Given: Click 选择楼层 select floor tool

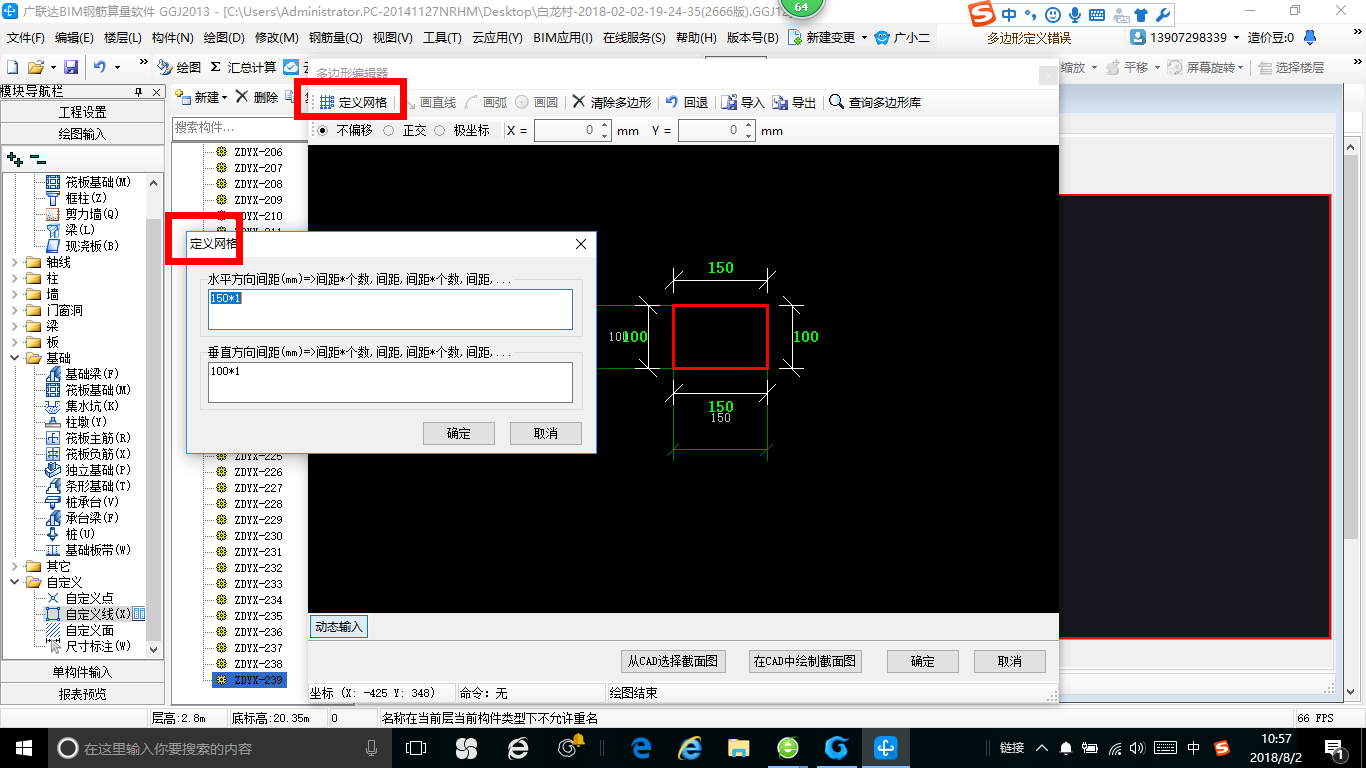Looking at the screenshot, I should pos(1292,67).
